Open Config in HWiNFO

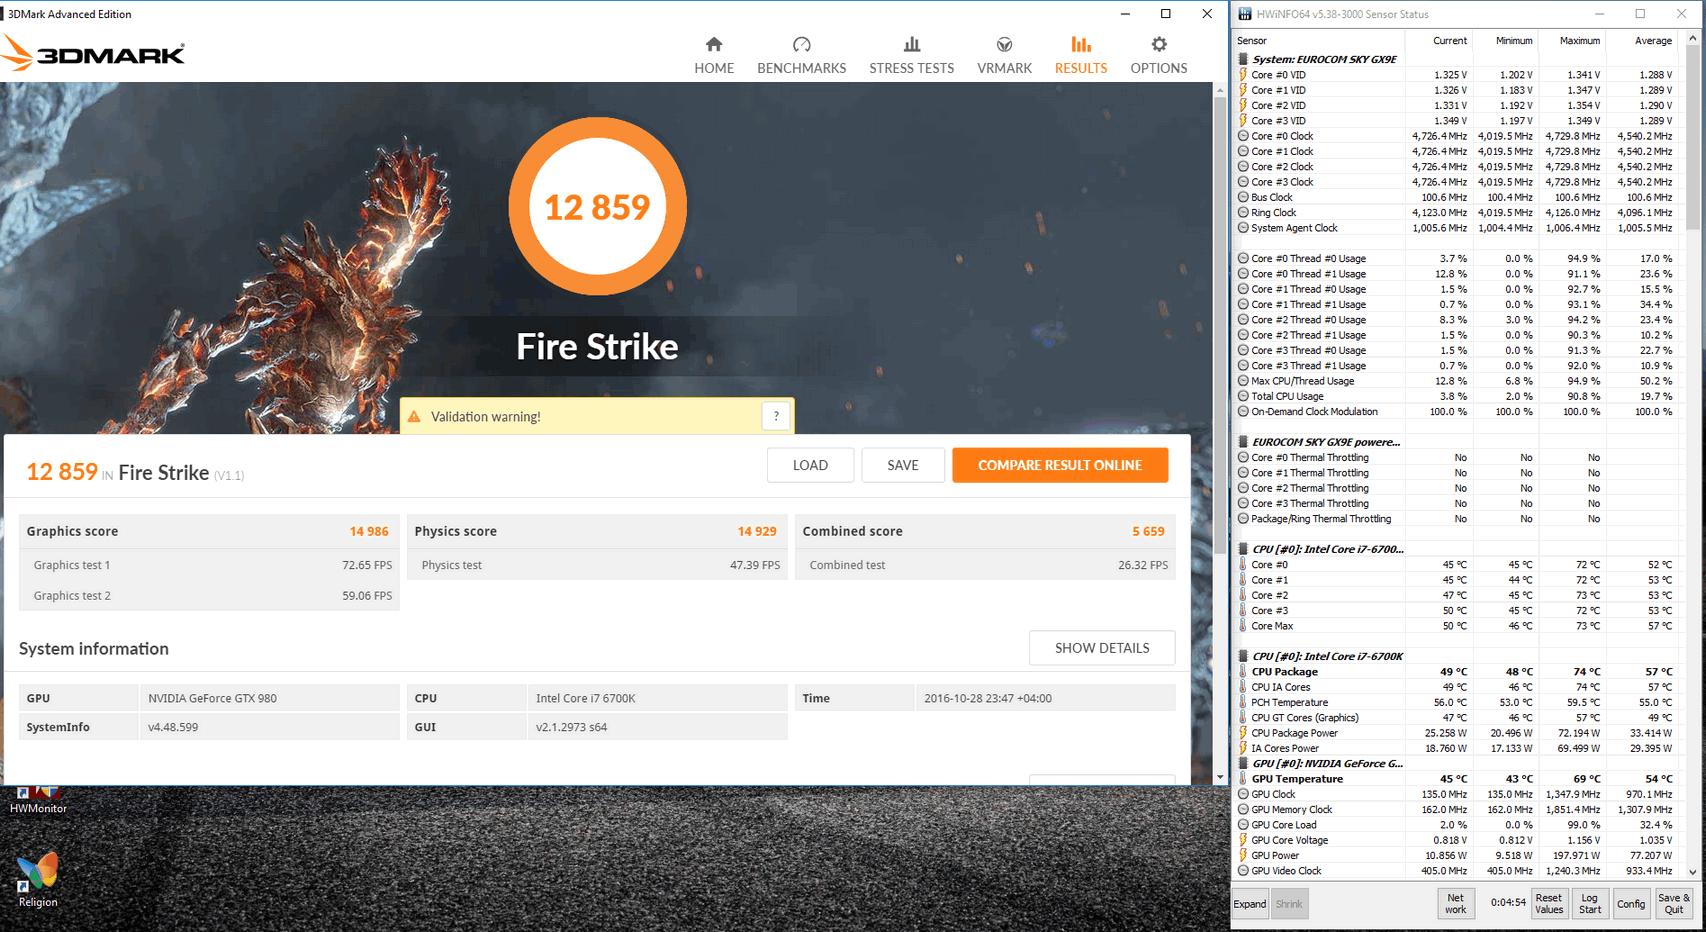click(x=1631, y=904)
